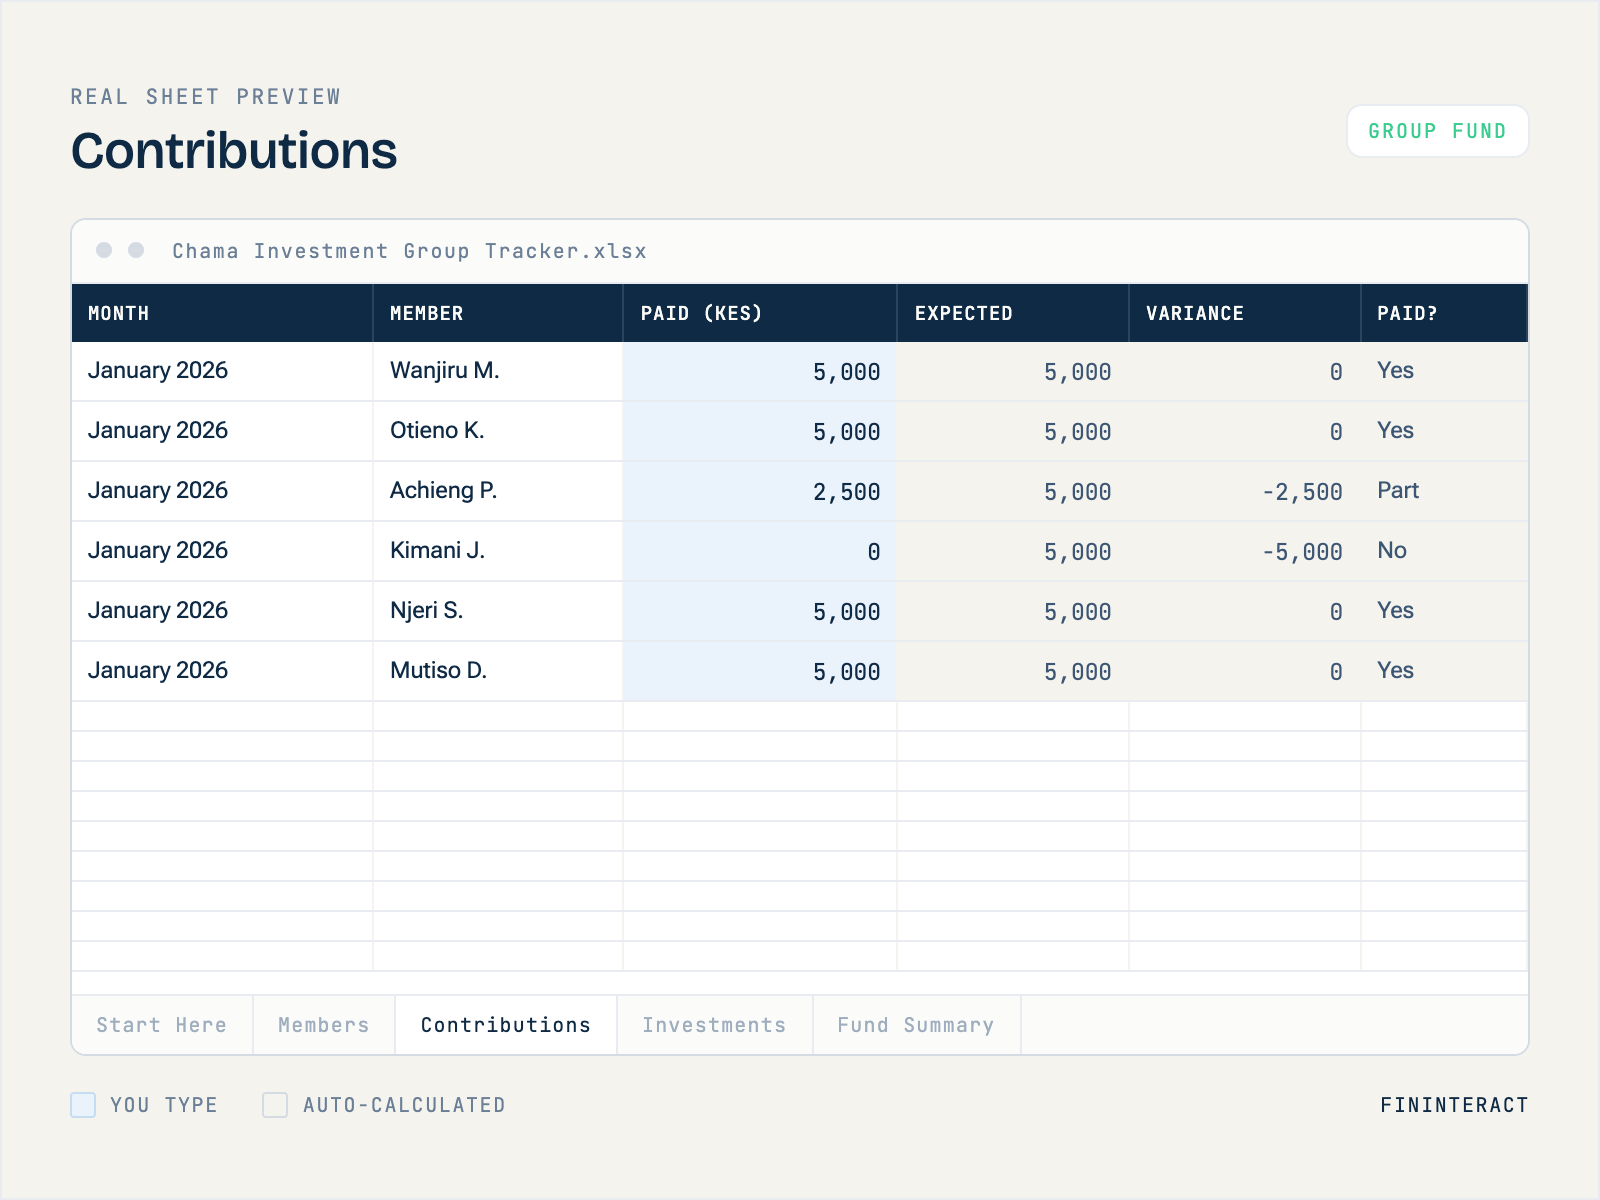Click Kimani J.'s paid amount 0

tap(760, 551)
